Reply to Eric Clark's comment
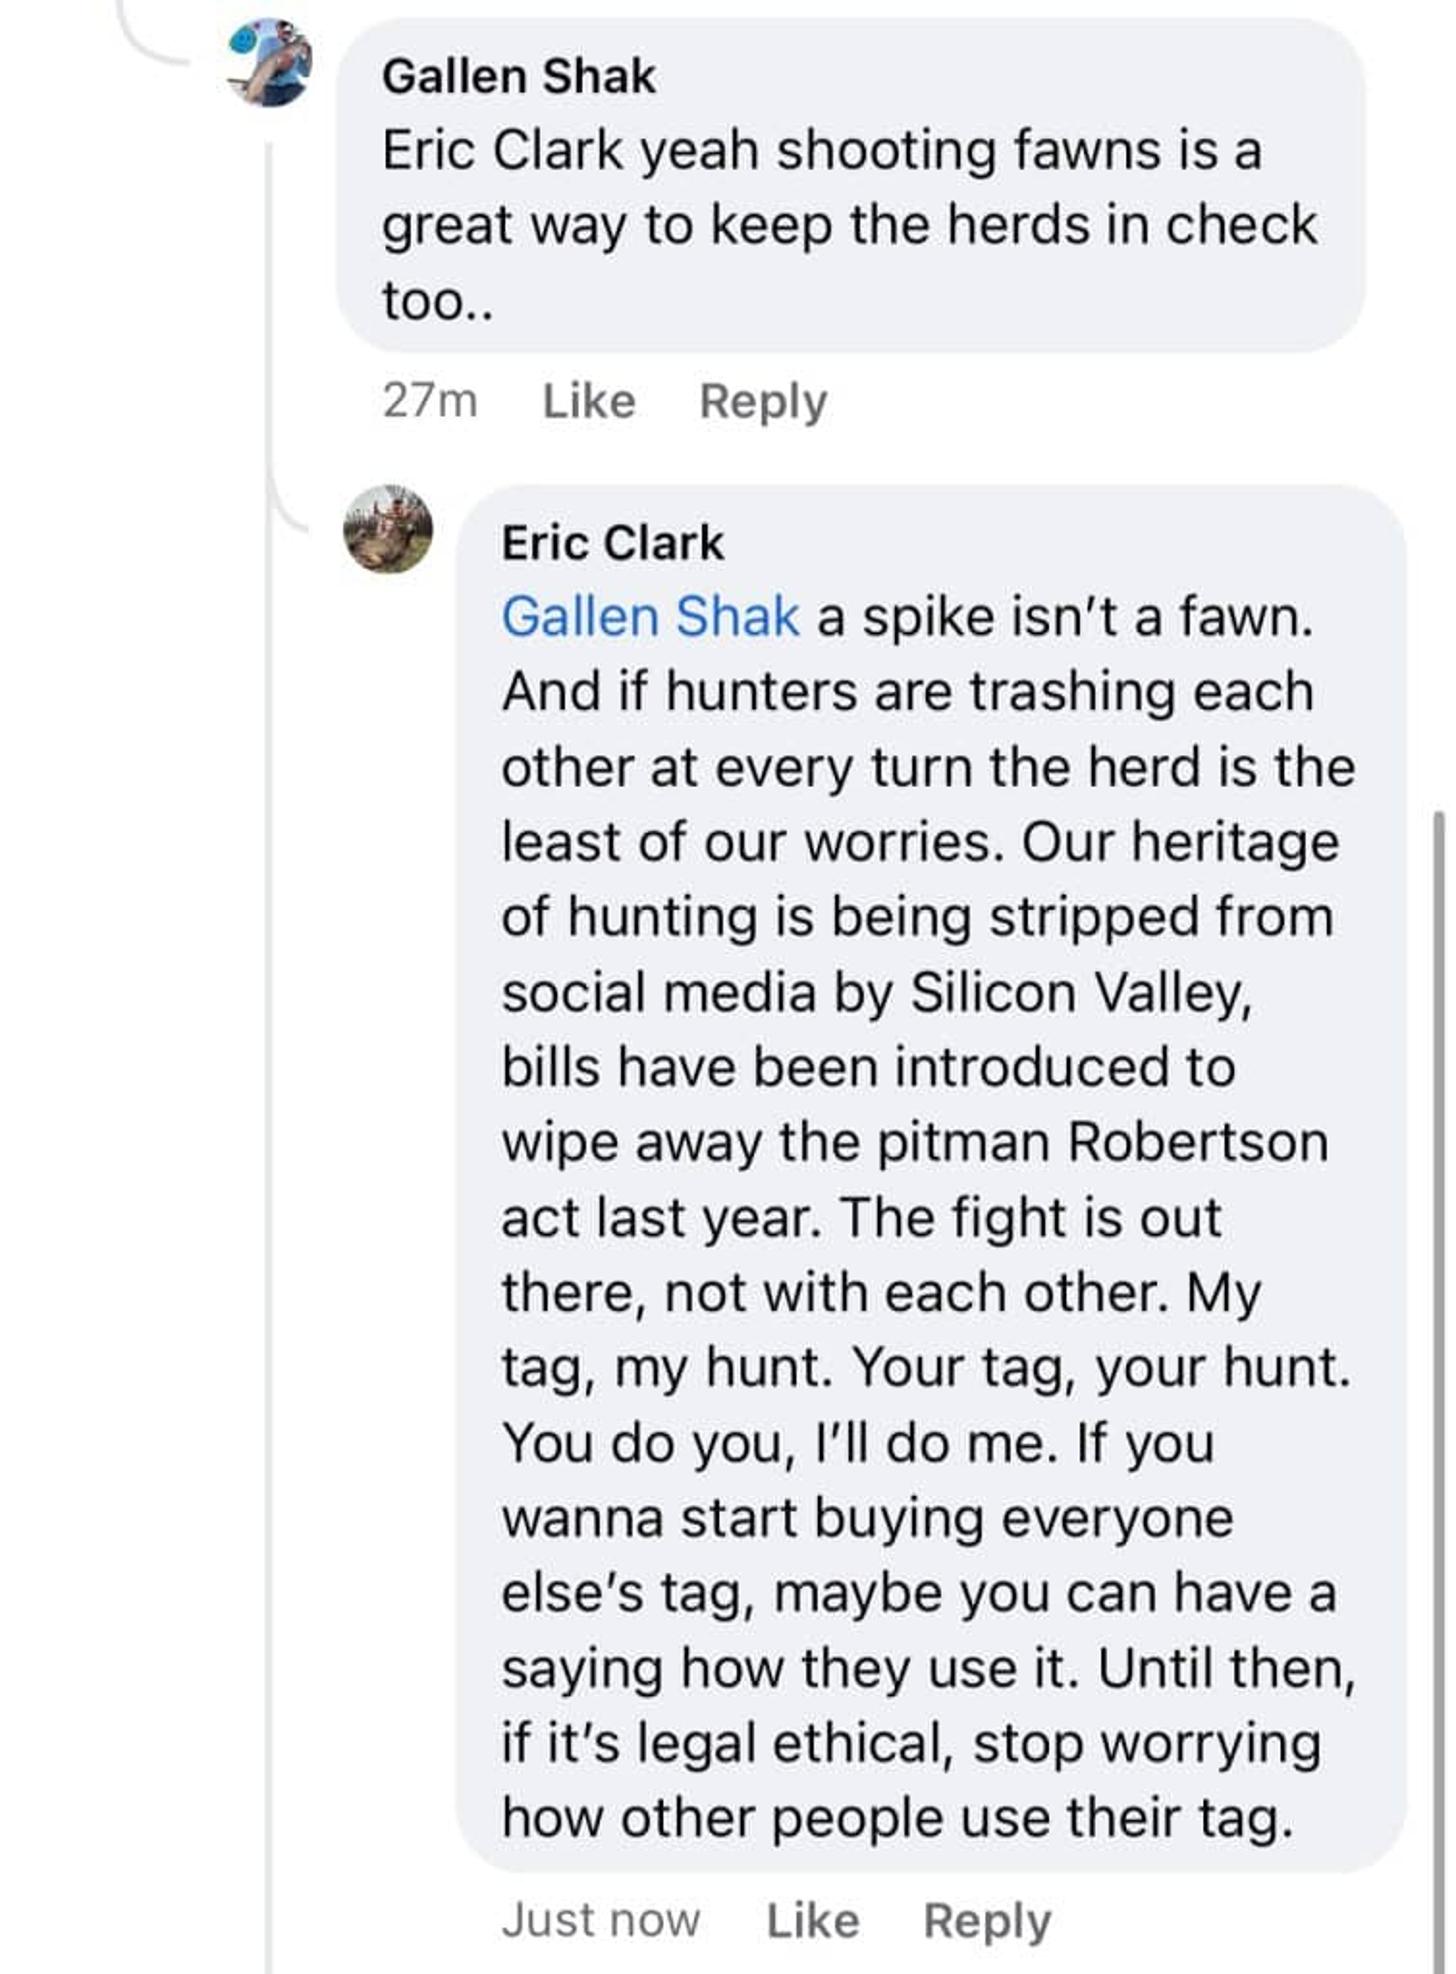Viewport: 1456px width, 1974px height. click(987, 1920)
